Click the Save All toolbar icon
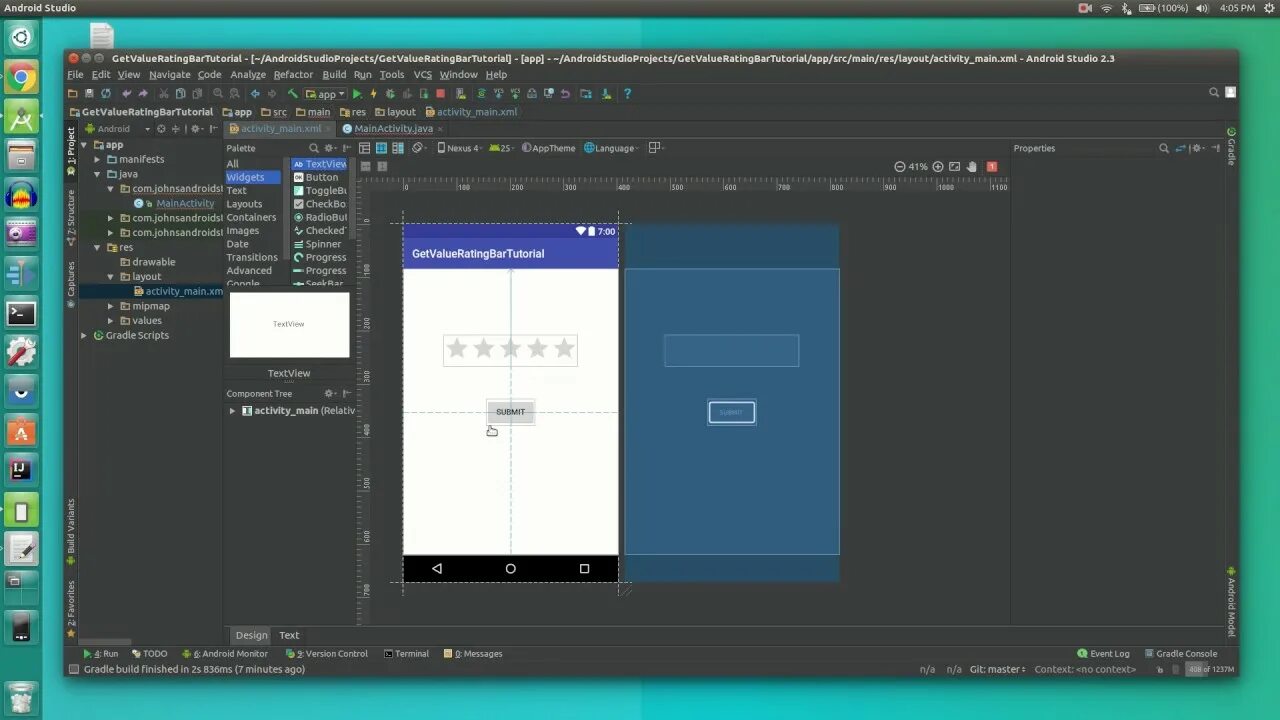Screen dimensions: 1280x720 point(89,94)
